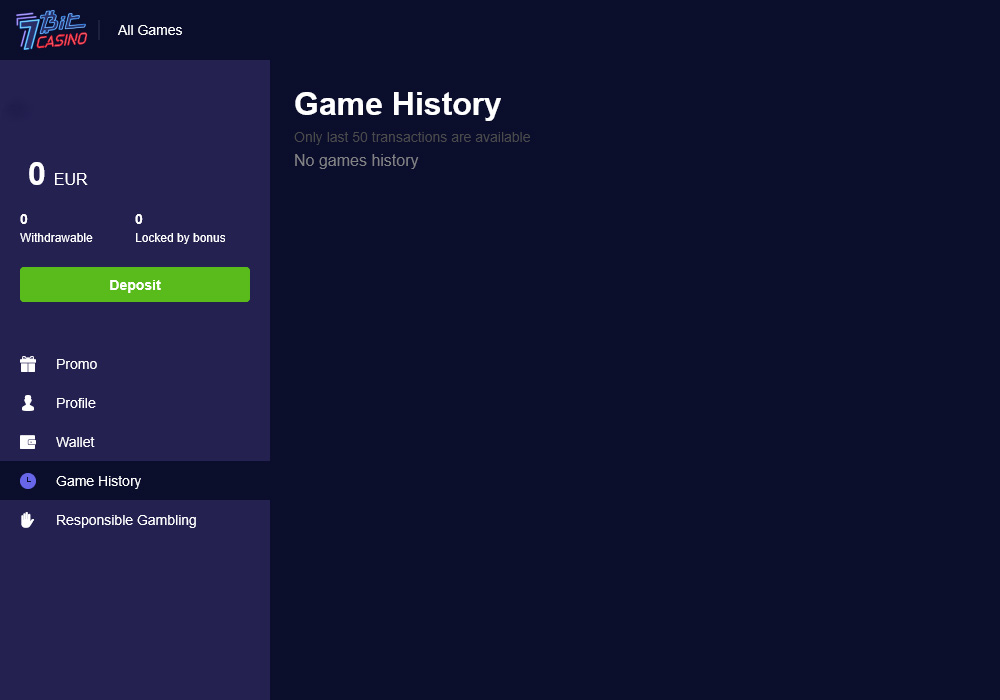This screenshot has height=700, width=1000.
Task: Click the Profile person icon
Action: [x=28, y=403]
